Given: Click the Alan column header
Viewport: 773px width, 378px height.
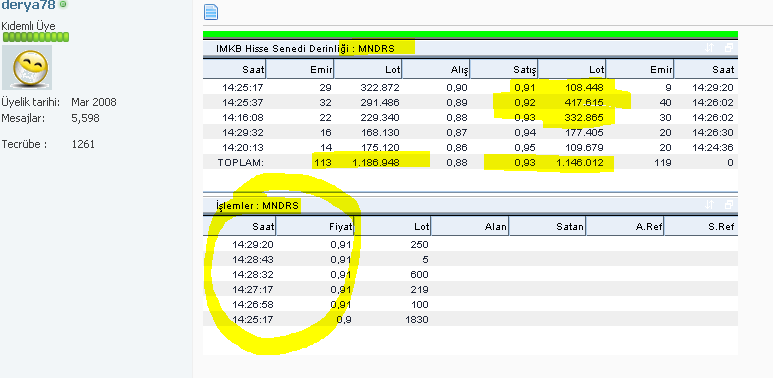Looking at the screenshot, I should coord(470,227).
